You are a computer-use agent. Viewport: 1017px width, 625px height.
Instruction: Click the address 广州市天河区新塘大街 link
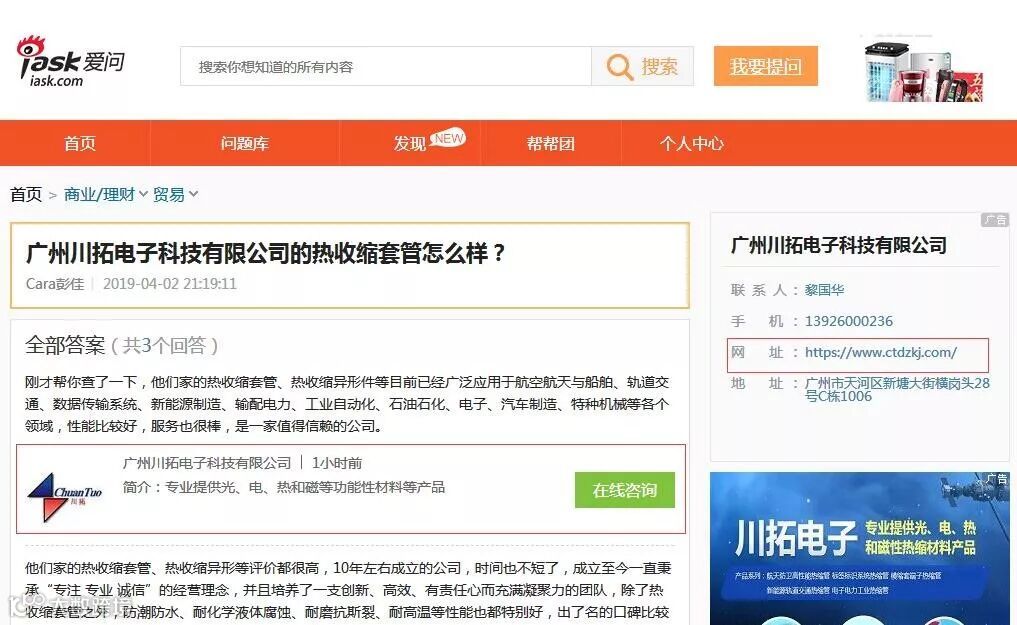897,390
